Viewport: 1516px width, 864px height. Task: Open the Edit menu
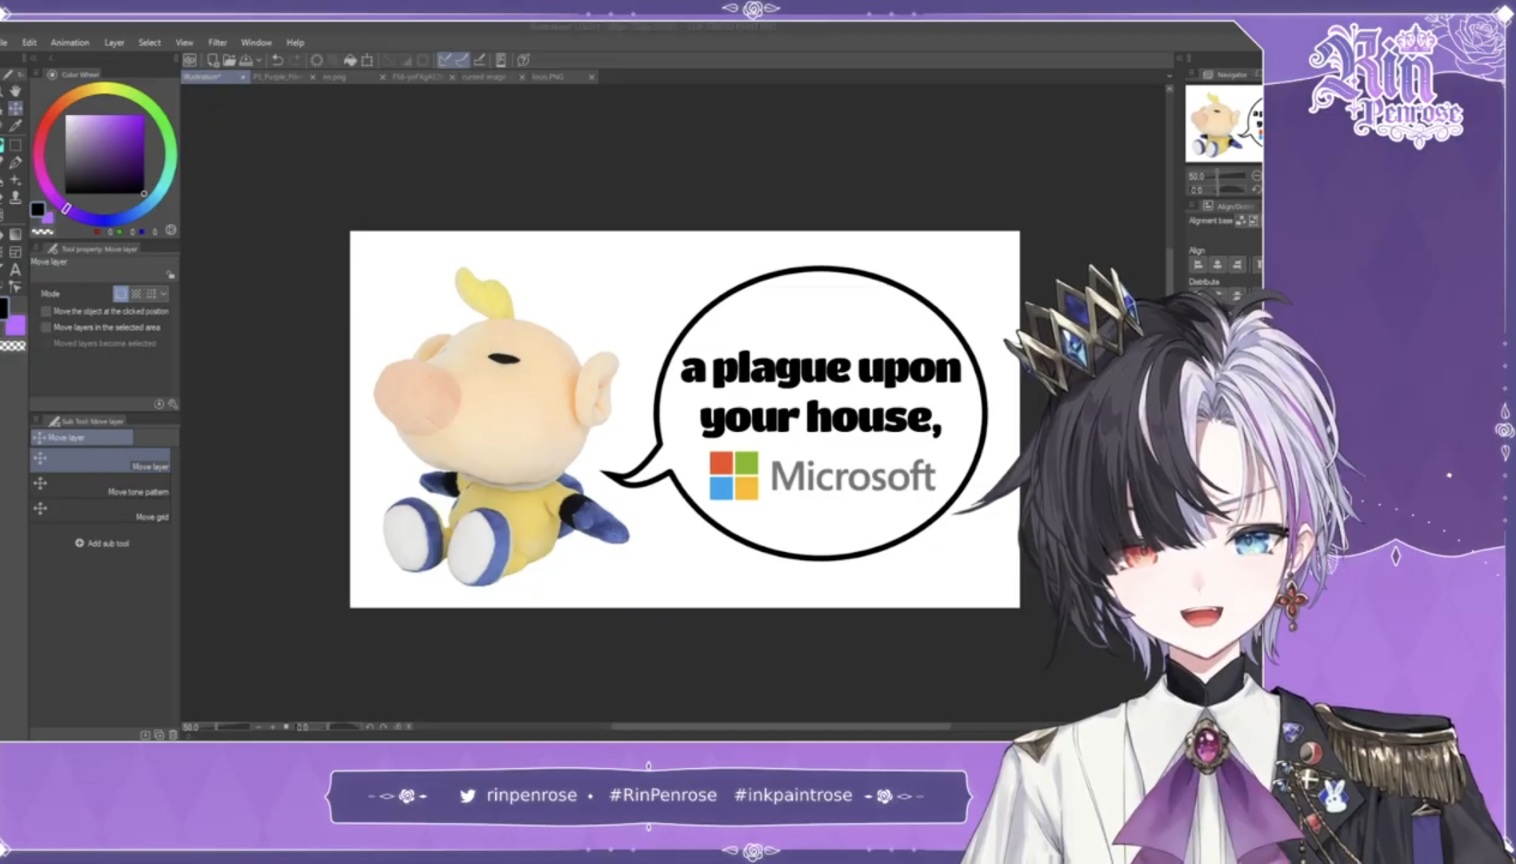tap(29, 42)
